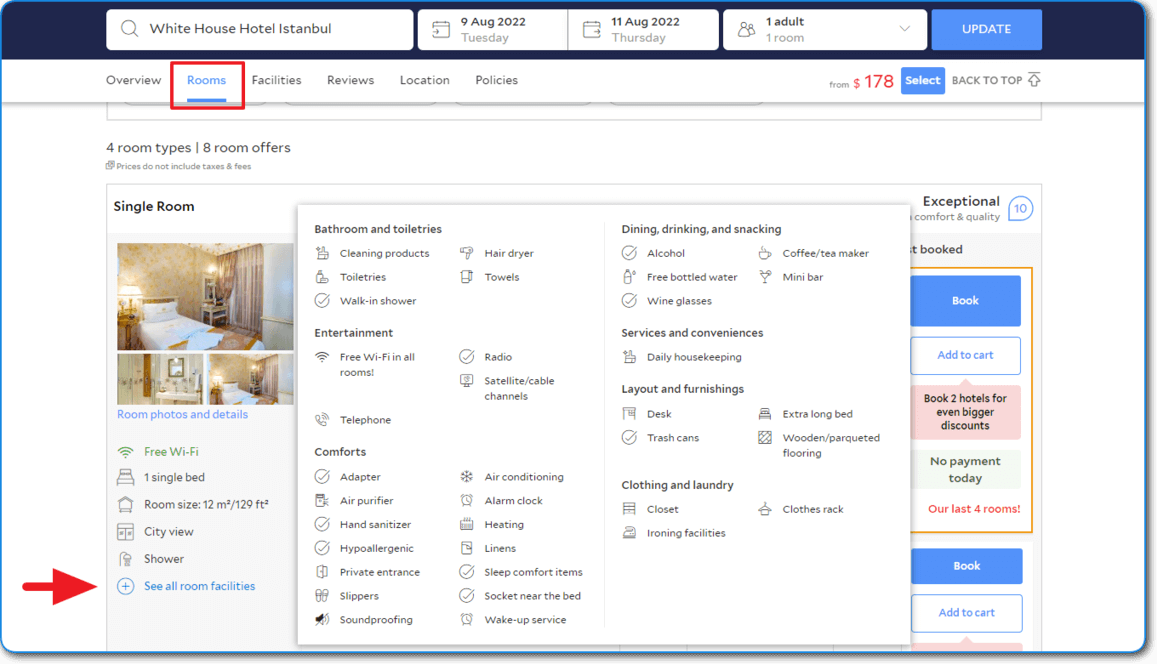Click the guests people icon

coord(747,30)
